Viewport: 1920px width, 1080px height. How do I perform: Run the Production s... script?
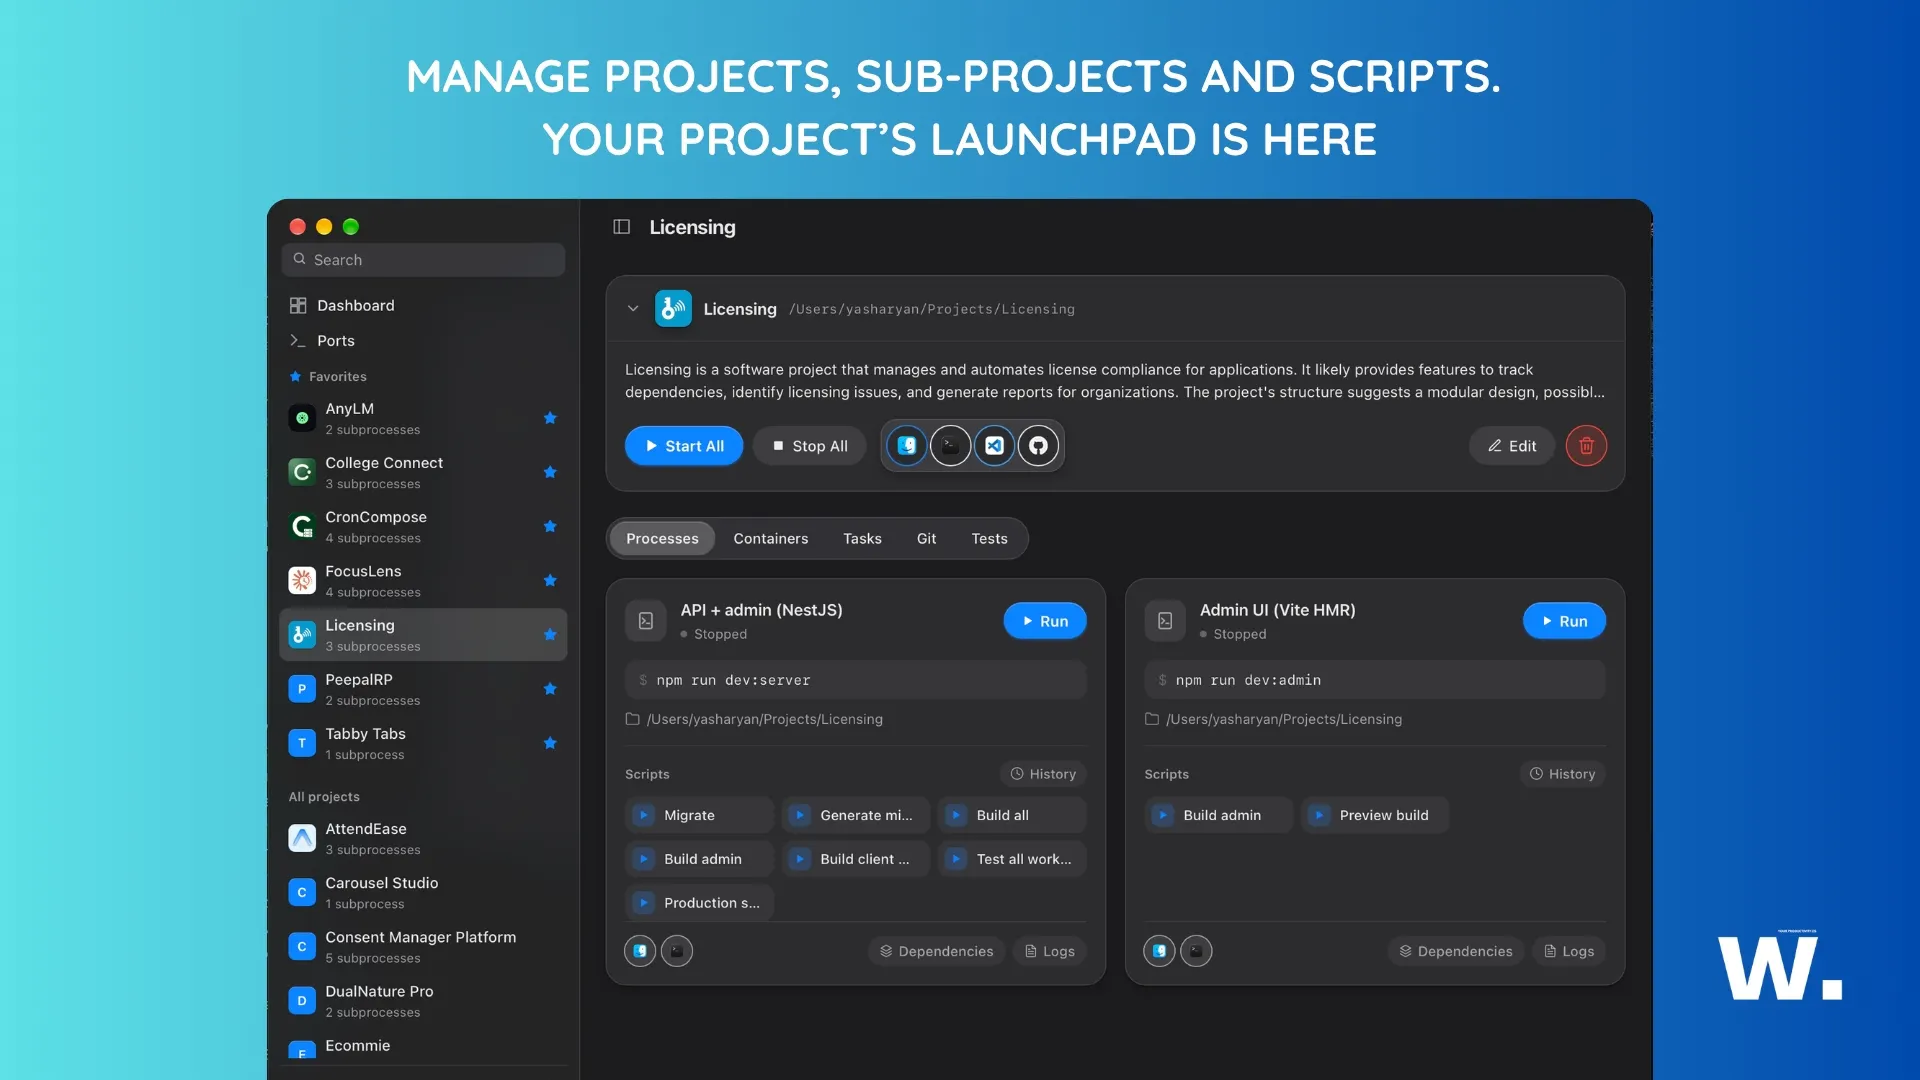click(x=699, y=903)
